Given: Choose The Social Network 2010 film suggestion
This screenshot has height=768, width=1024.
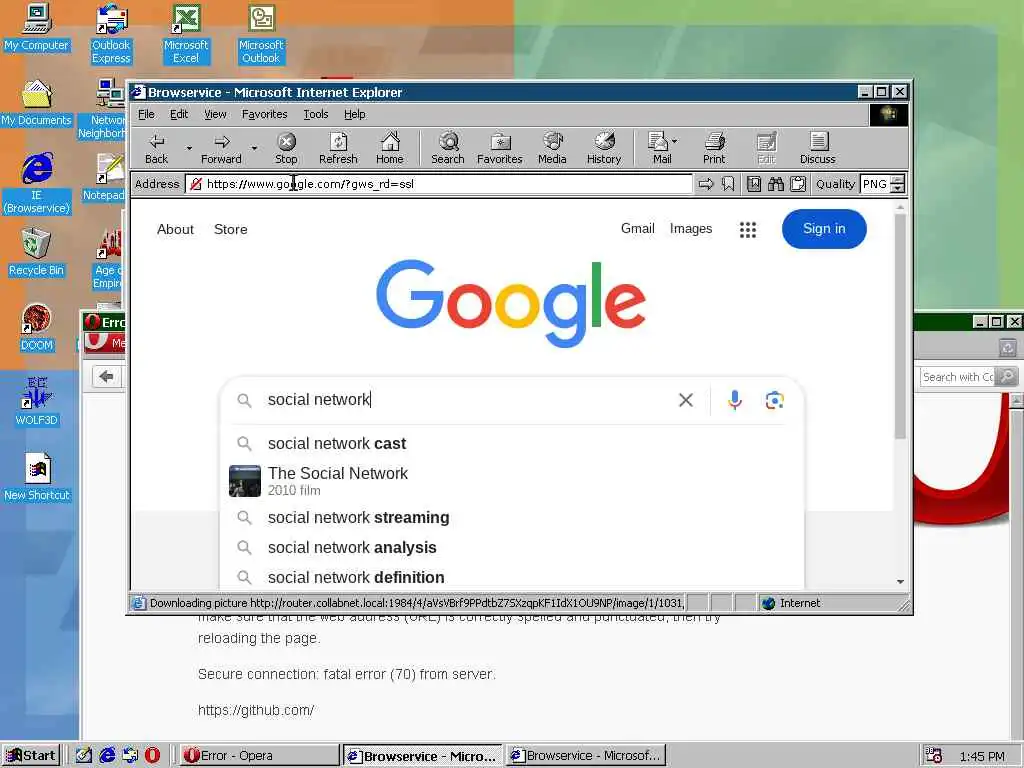Looking at the screenshot, I should click(512, 481).
